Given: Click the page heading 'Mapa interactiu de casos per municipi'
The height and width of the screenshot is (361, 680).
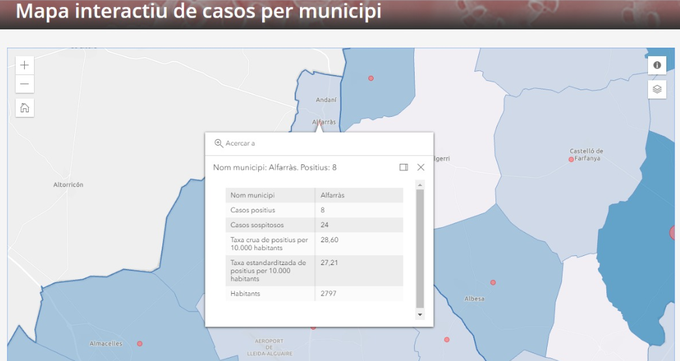Looking at the screenshot, I should pyautogui.click(x=199, y=11).
